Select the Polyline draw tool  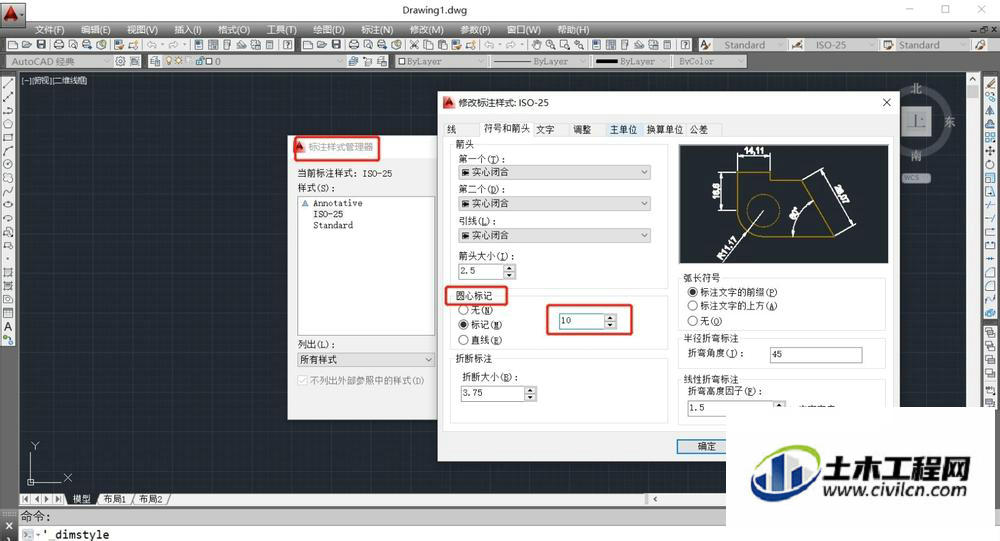pos(8,110)
